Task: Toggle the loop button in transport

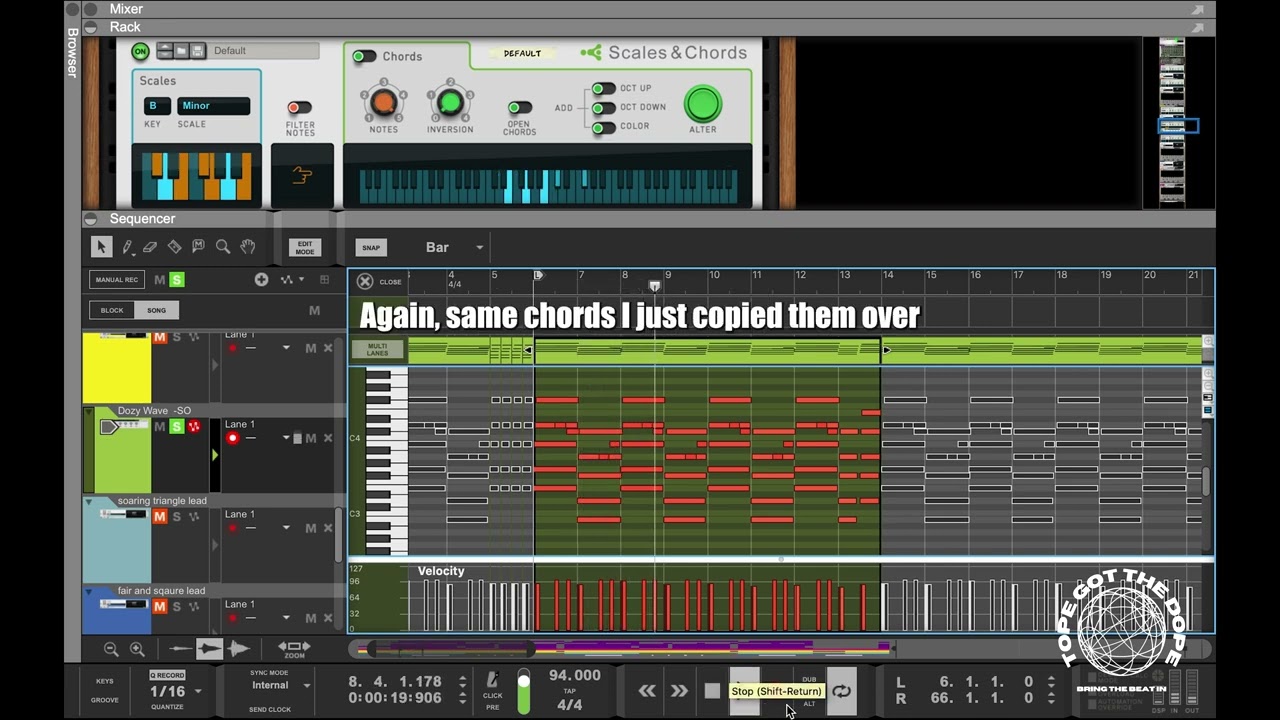Action: coord(842,691)
